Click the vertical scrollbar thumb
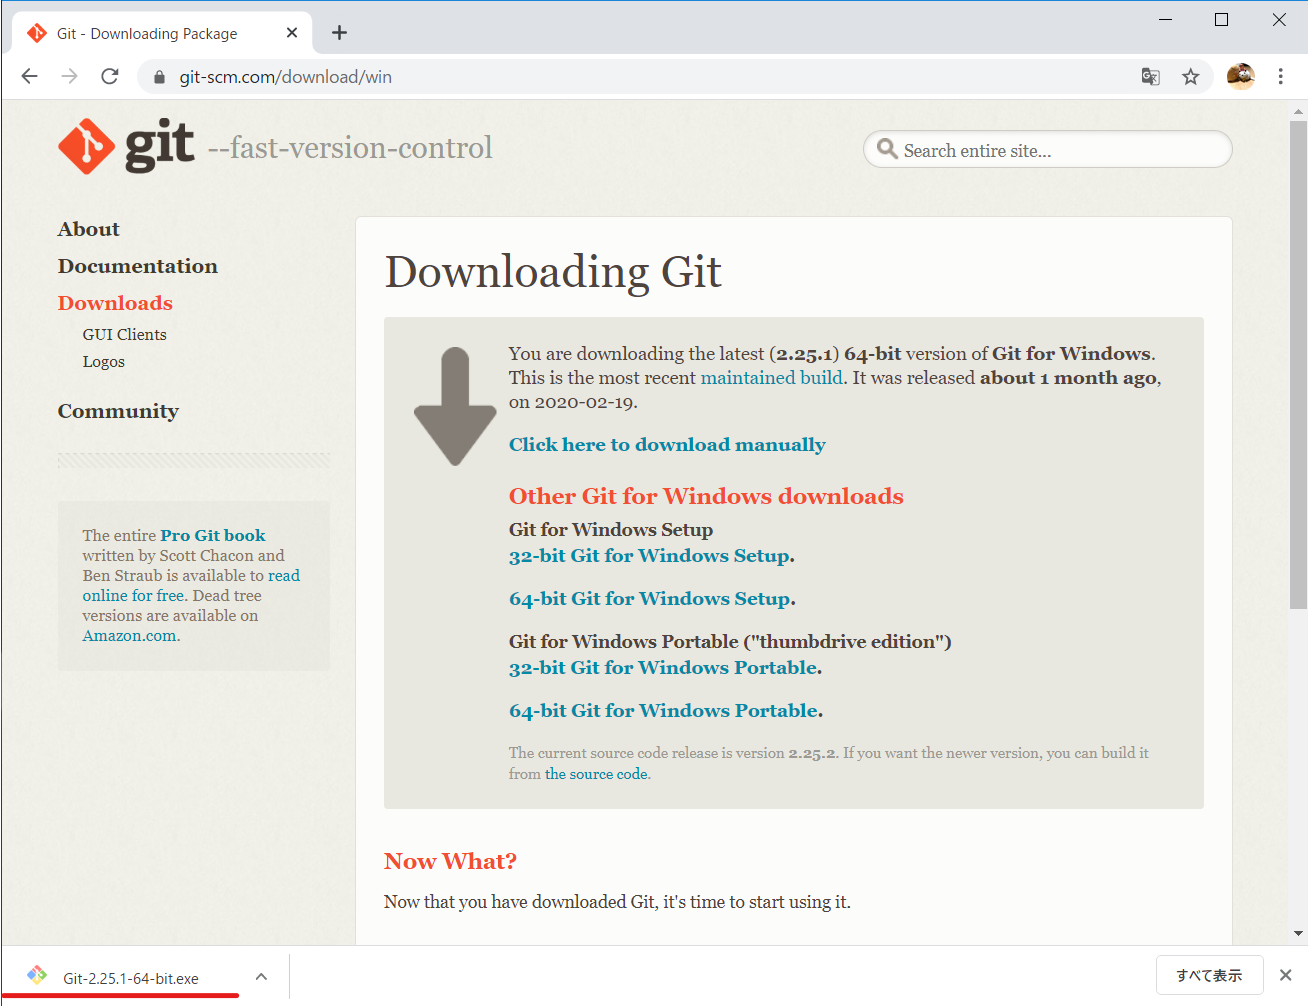Image resolution: width=1308 pixels, height=1006 pixels. tap(1298, 364)
